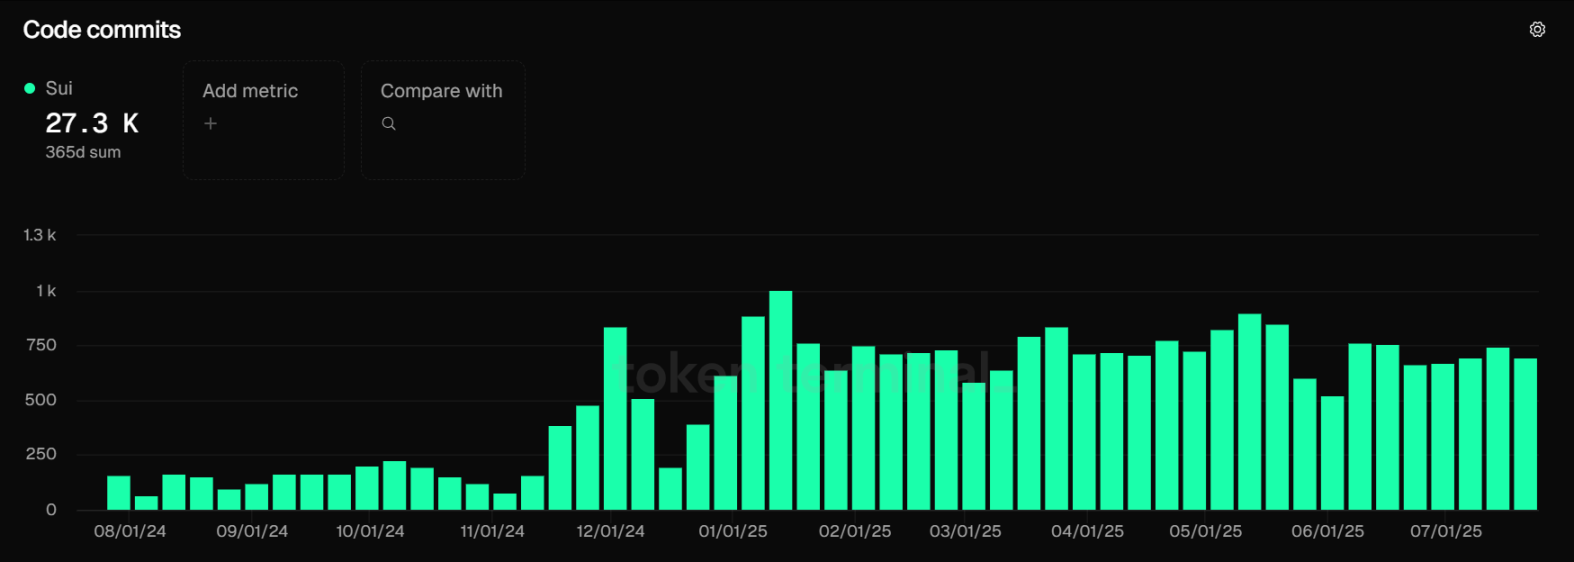Click the 04/01/25 x-axis date label
This screenshot has height=562, width=1574.
coord(1087,531)
